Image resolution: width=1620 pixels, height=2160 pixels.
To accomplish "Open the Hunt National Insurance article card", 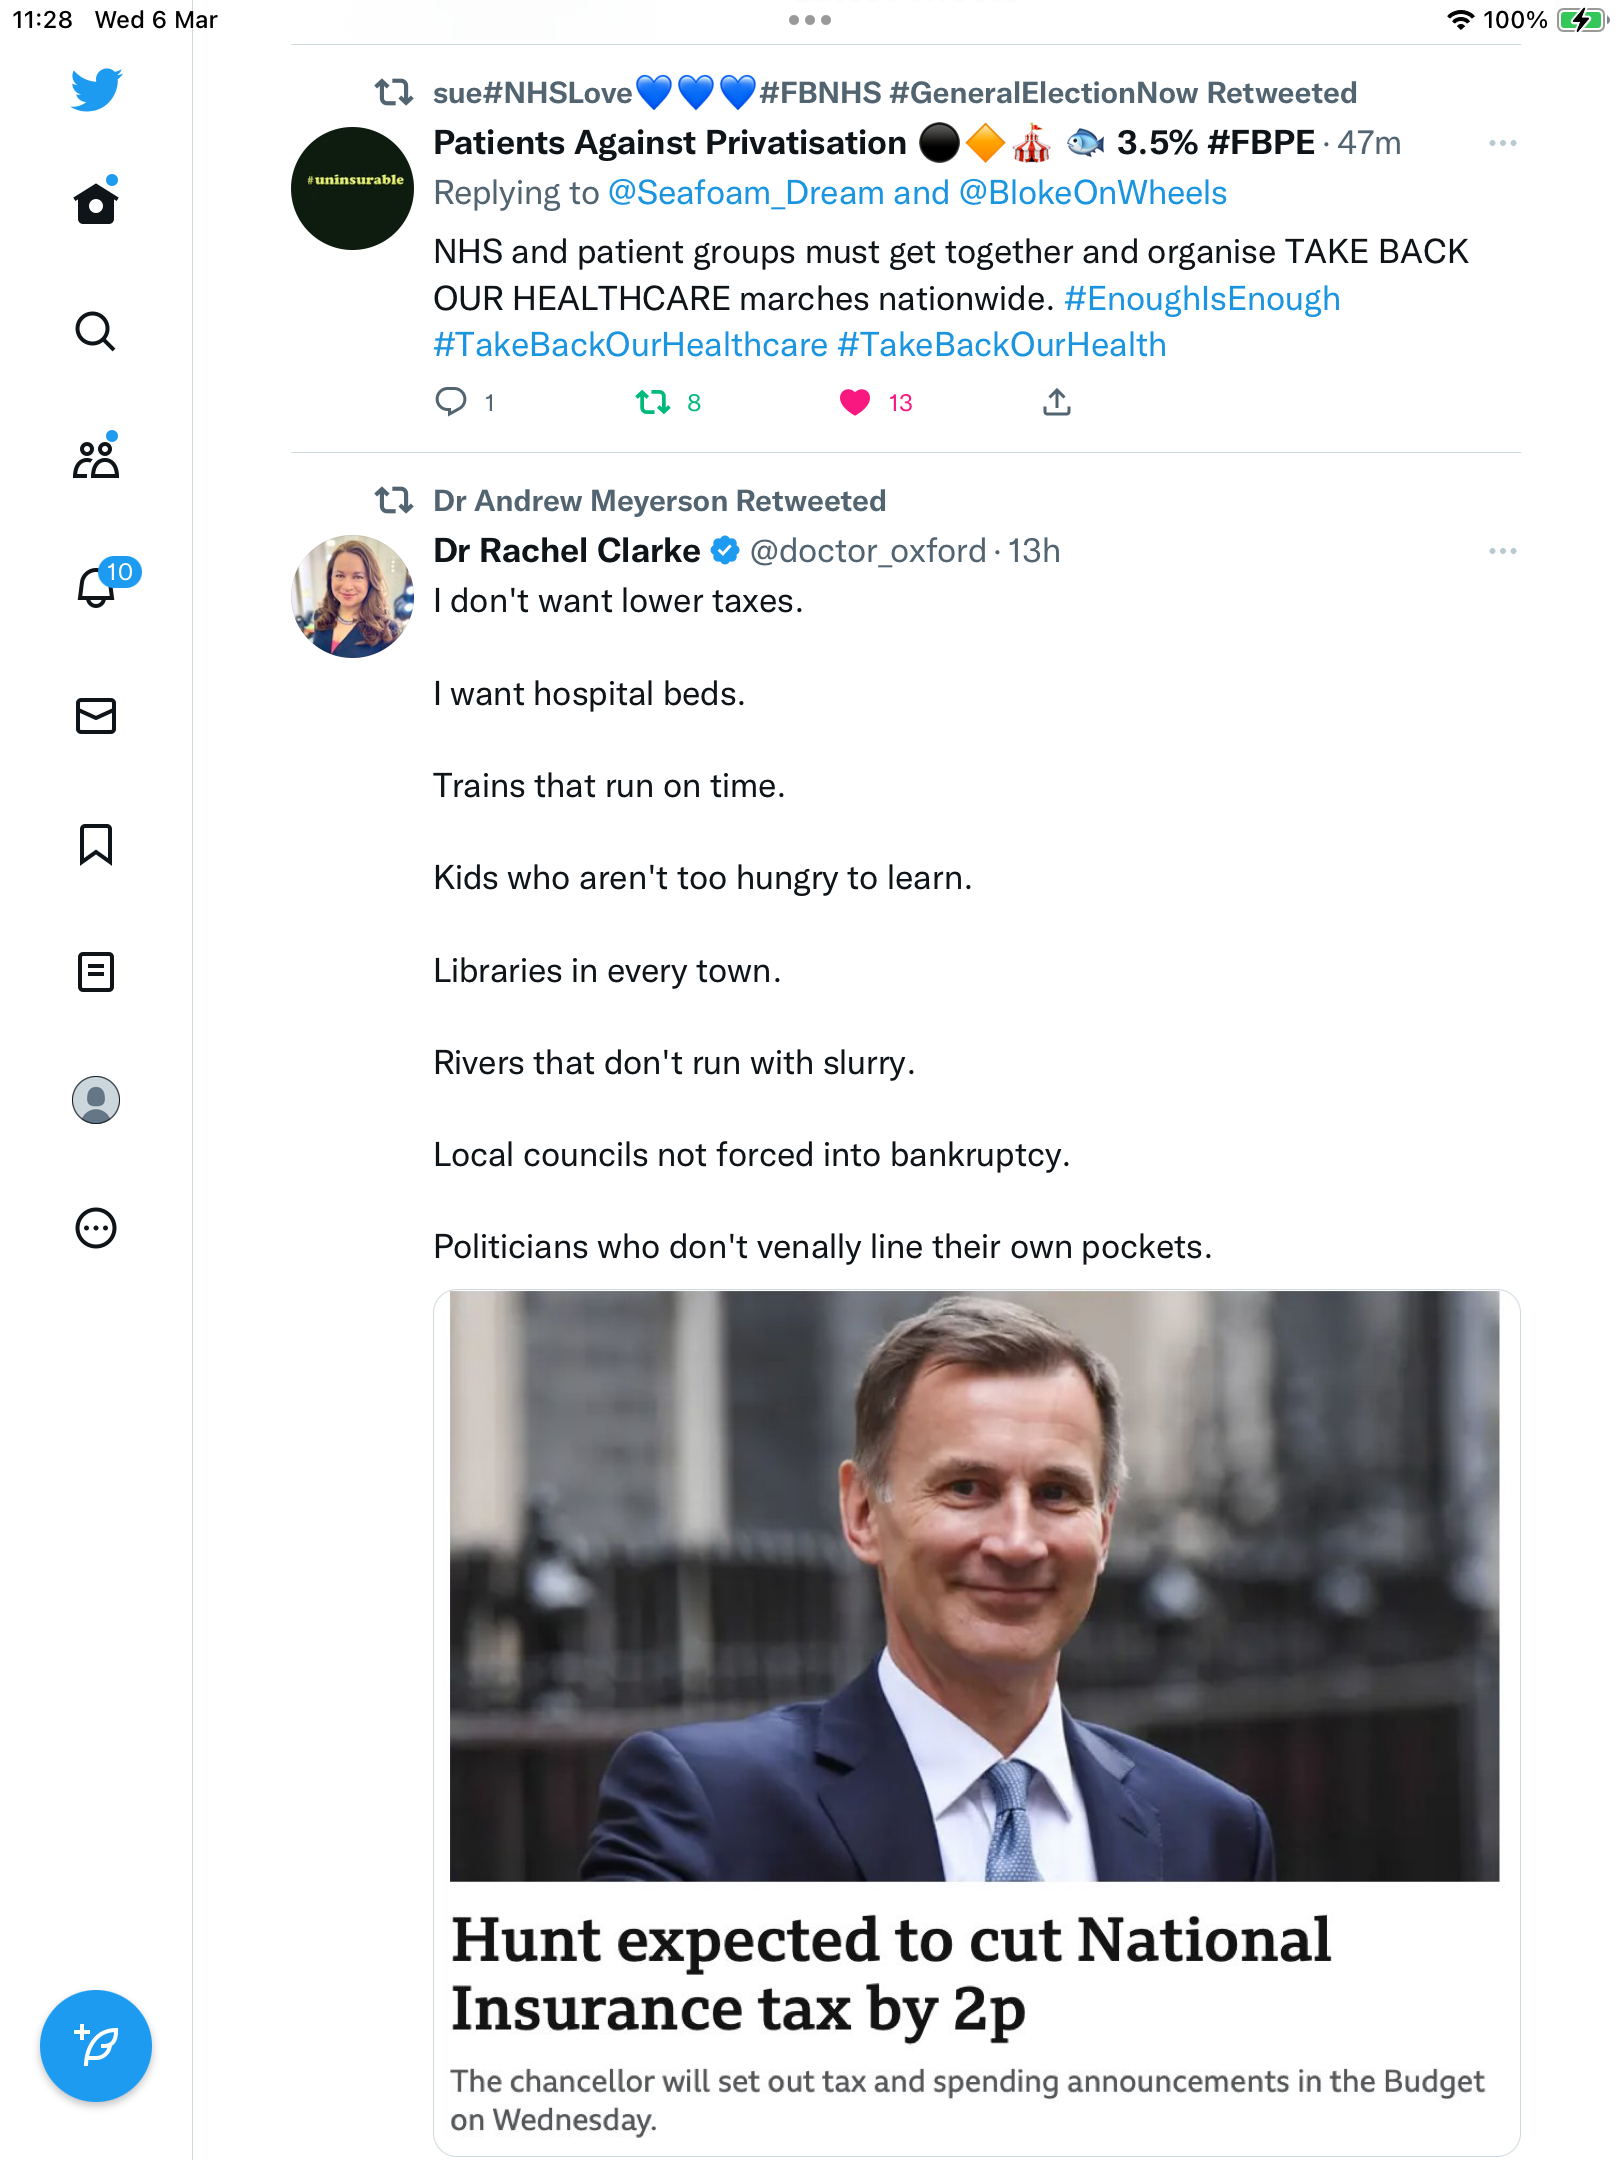I will coord(976,1722).
